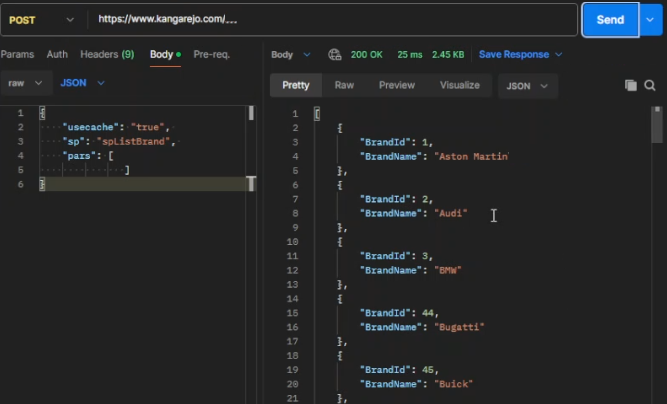667x404 pixels.
Task: Click "spListBrand" value in request body
Action: coord(133,142)
